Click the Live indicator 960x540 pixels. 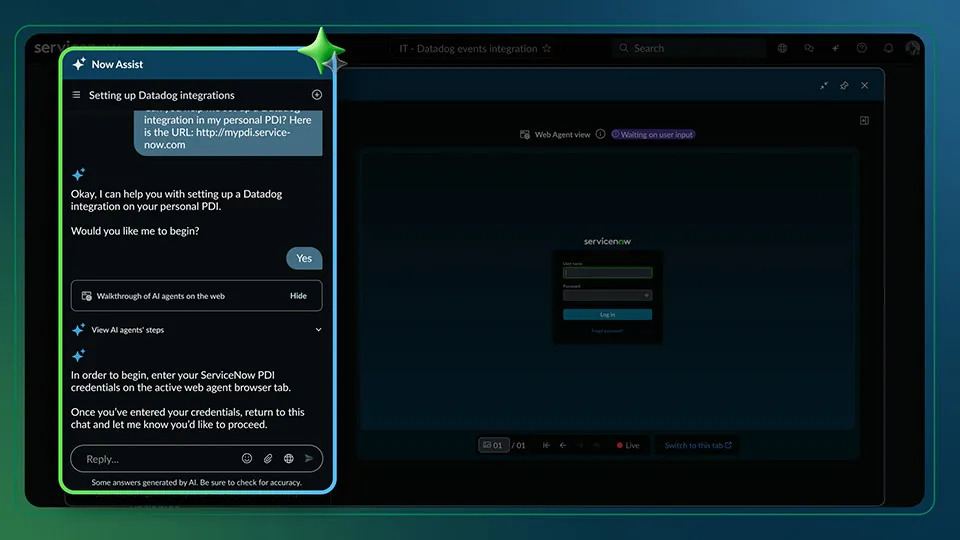pyautogui.click(x=628, y=445)
